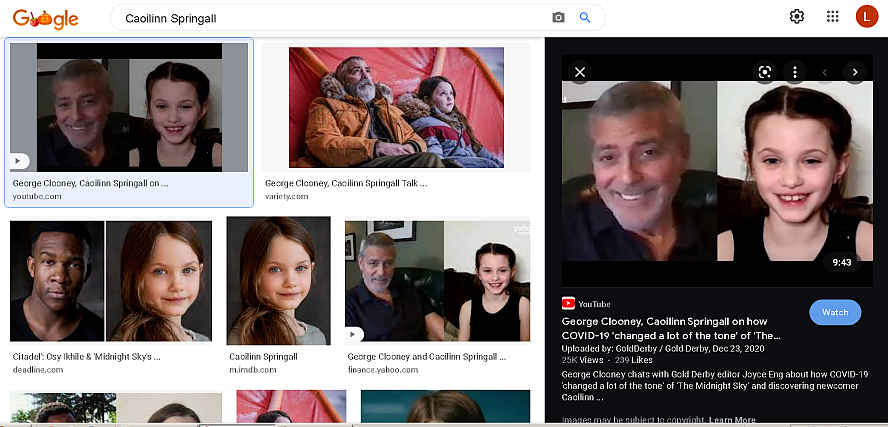Open the three-dot preview options menu
Screen dimensions: 888x427
click(795, 72)
